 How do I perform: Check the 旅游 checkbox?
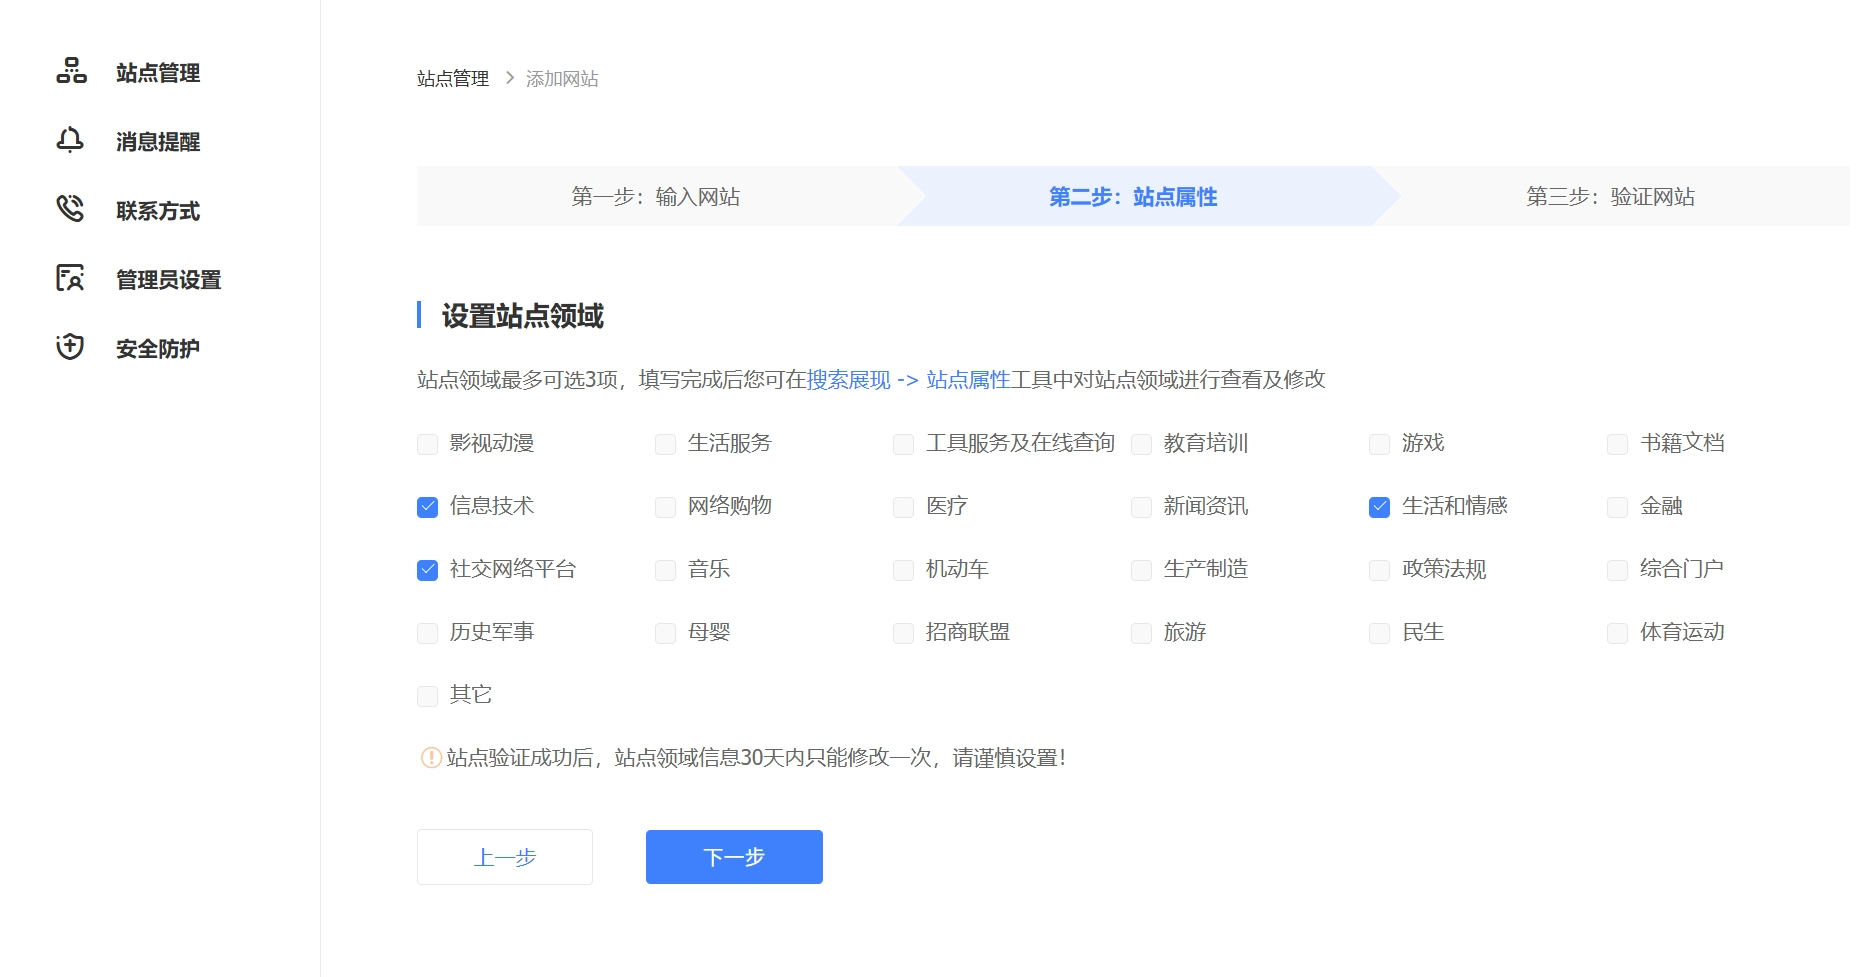click(1141, 633)
